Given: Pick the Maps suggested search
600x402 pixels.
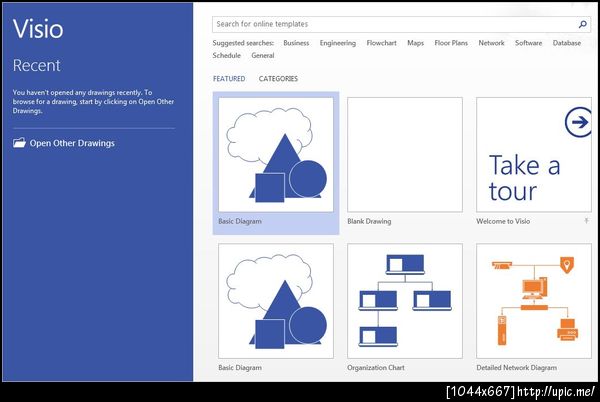Looking at the screenshot, I should [415, 43].
